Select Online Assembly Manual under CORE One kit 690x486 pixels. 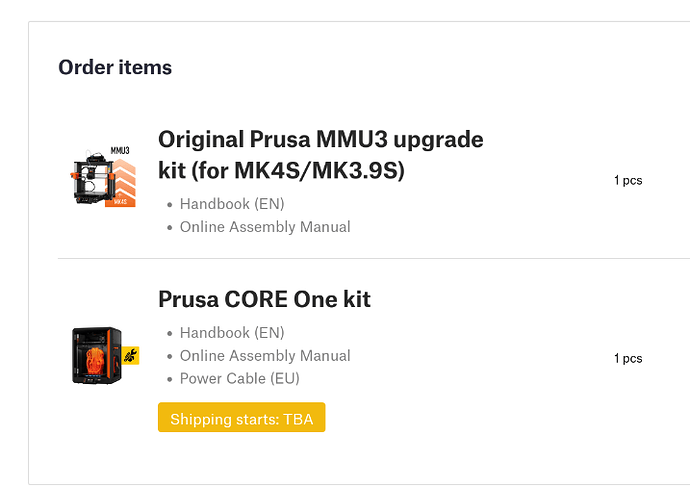coord(265,356)
